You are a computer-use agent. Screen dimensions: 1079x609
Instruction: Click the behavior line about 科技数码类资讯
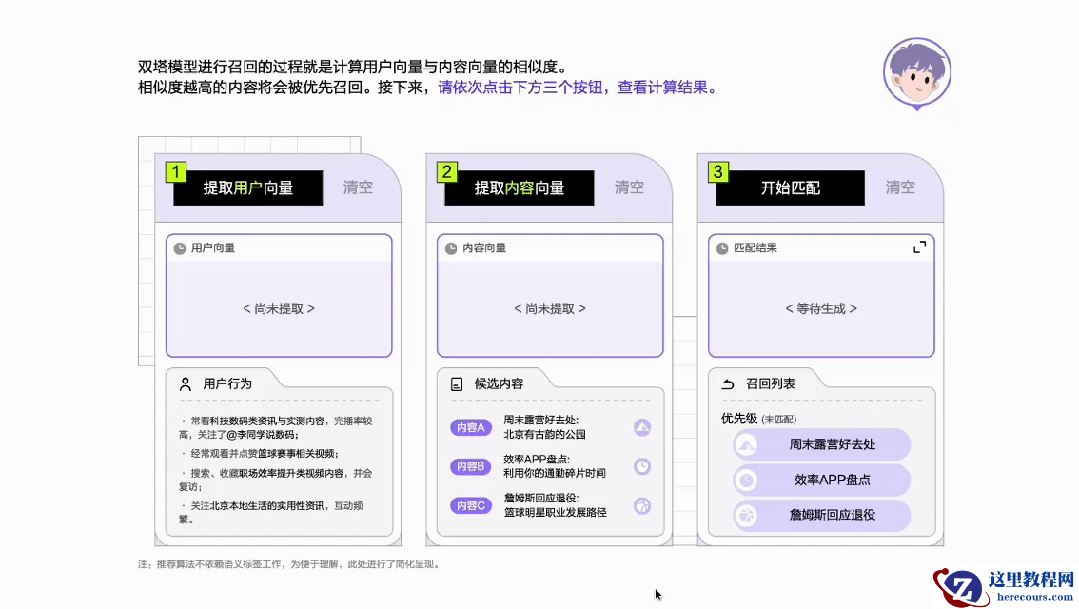(275, 427)
